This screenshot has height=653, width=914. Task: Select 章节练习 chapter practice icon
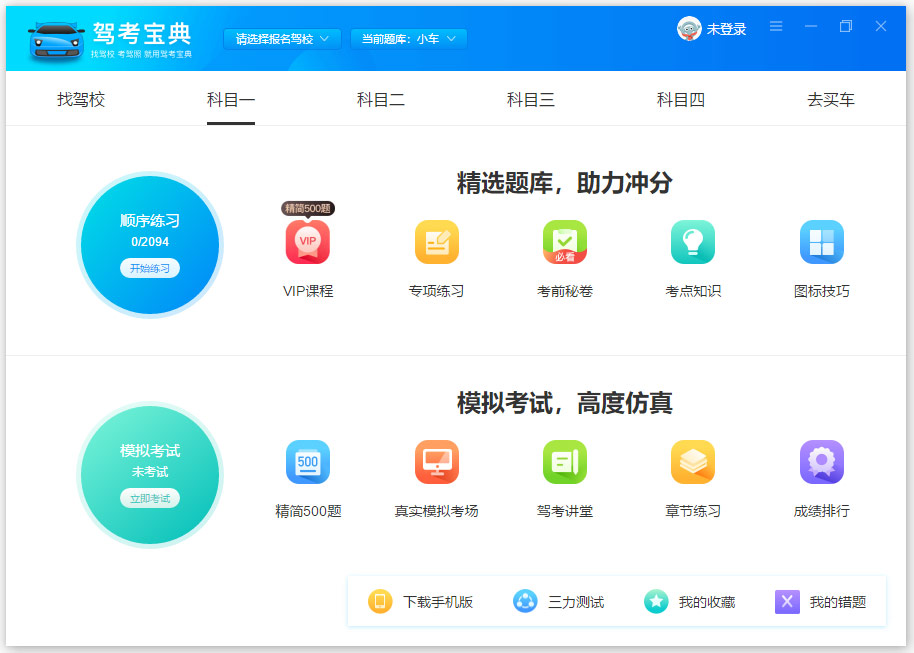[x=692, y=462]
